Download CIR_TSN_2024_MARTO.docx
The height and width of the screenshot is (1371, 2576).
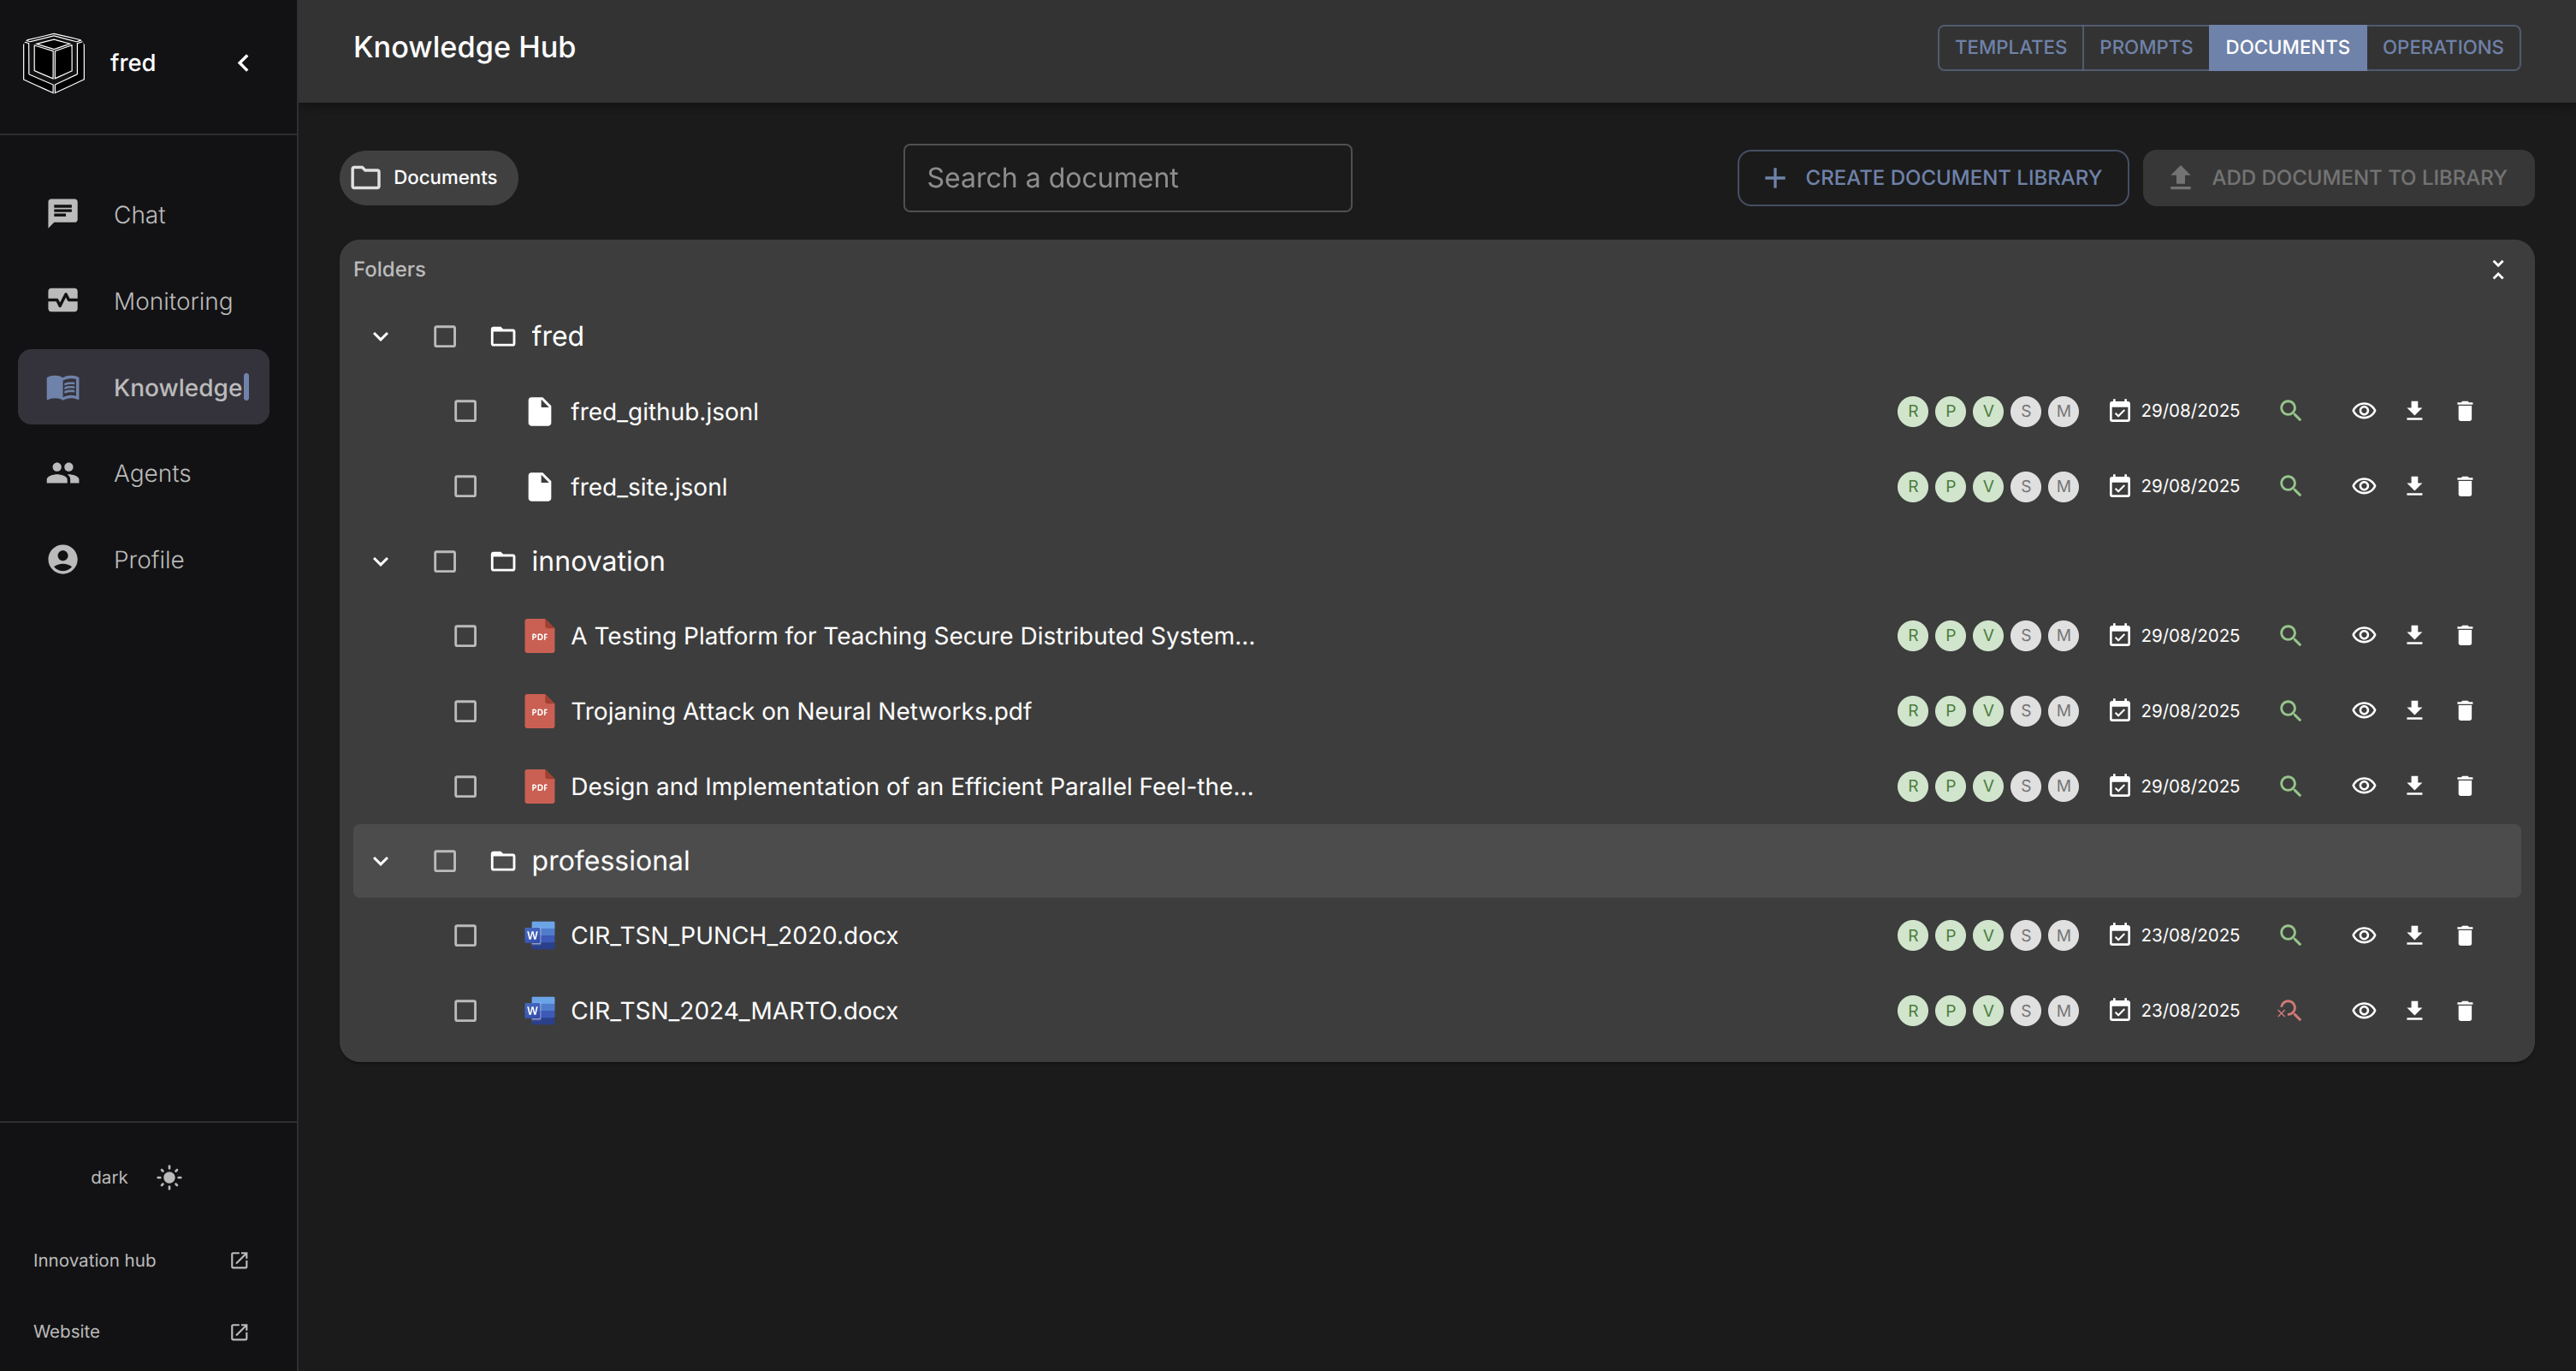click(2414, 1011)
